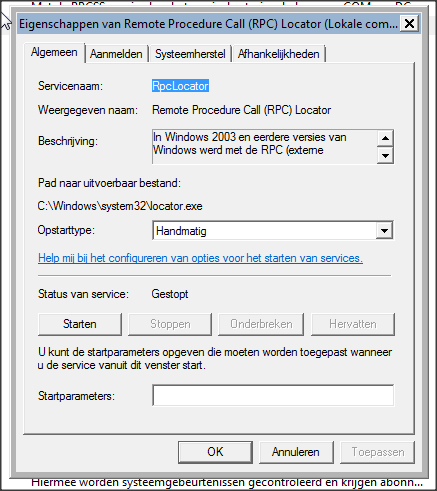
Task: Click the description scroll up arrow
Action: pyautogui.click(x=385, y=138)
